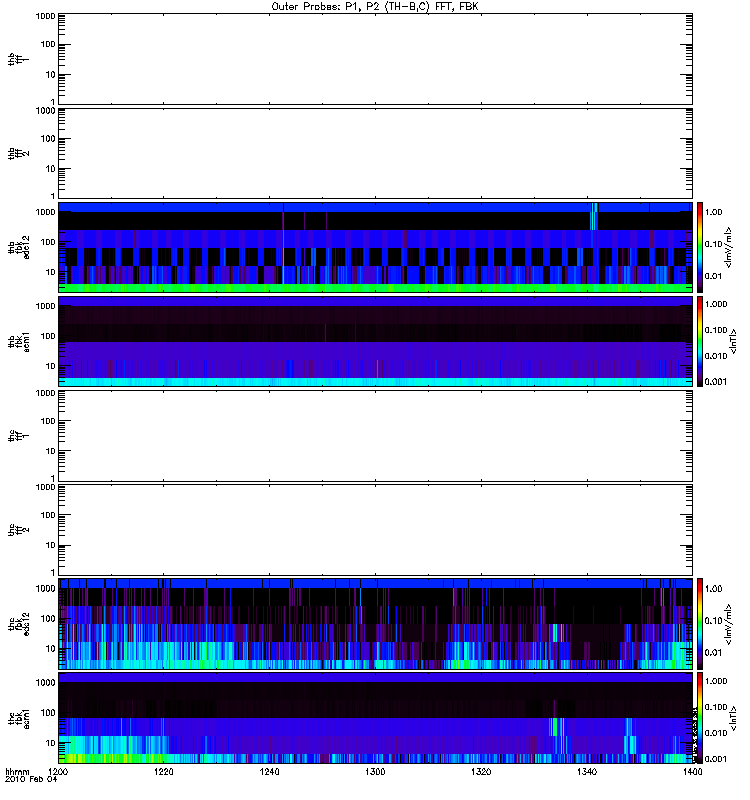Click the plot title "Outer Probes: P1, P2 (TH-B,C) FFT, FBK"
Viewport: 750px width, 800px height.
375,7
